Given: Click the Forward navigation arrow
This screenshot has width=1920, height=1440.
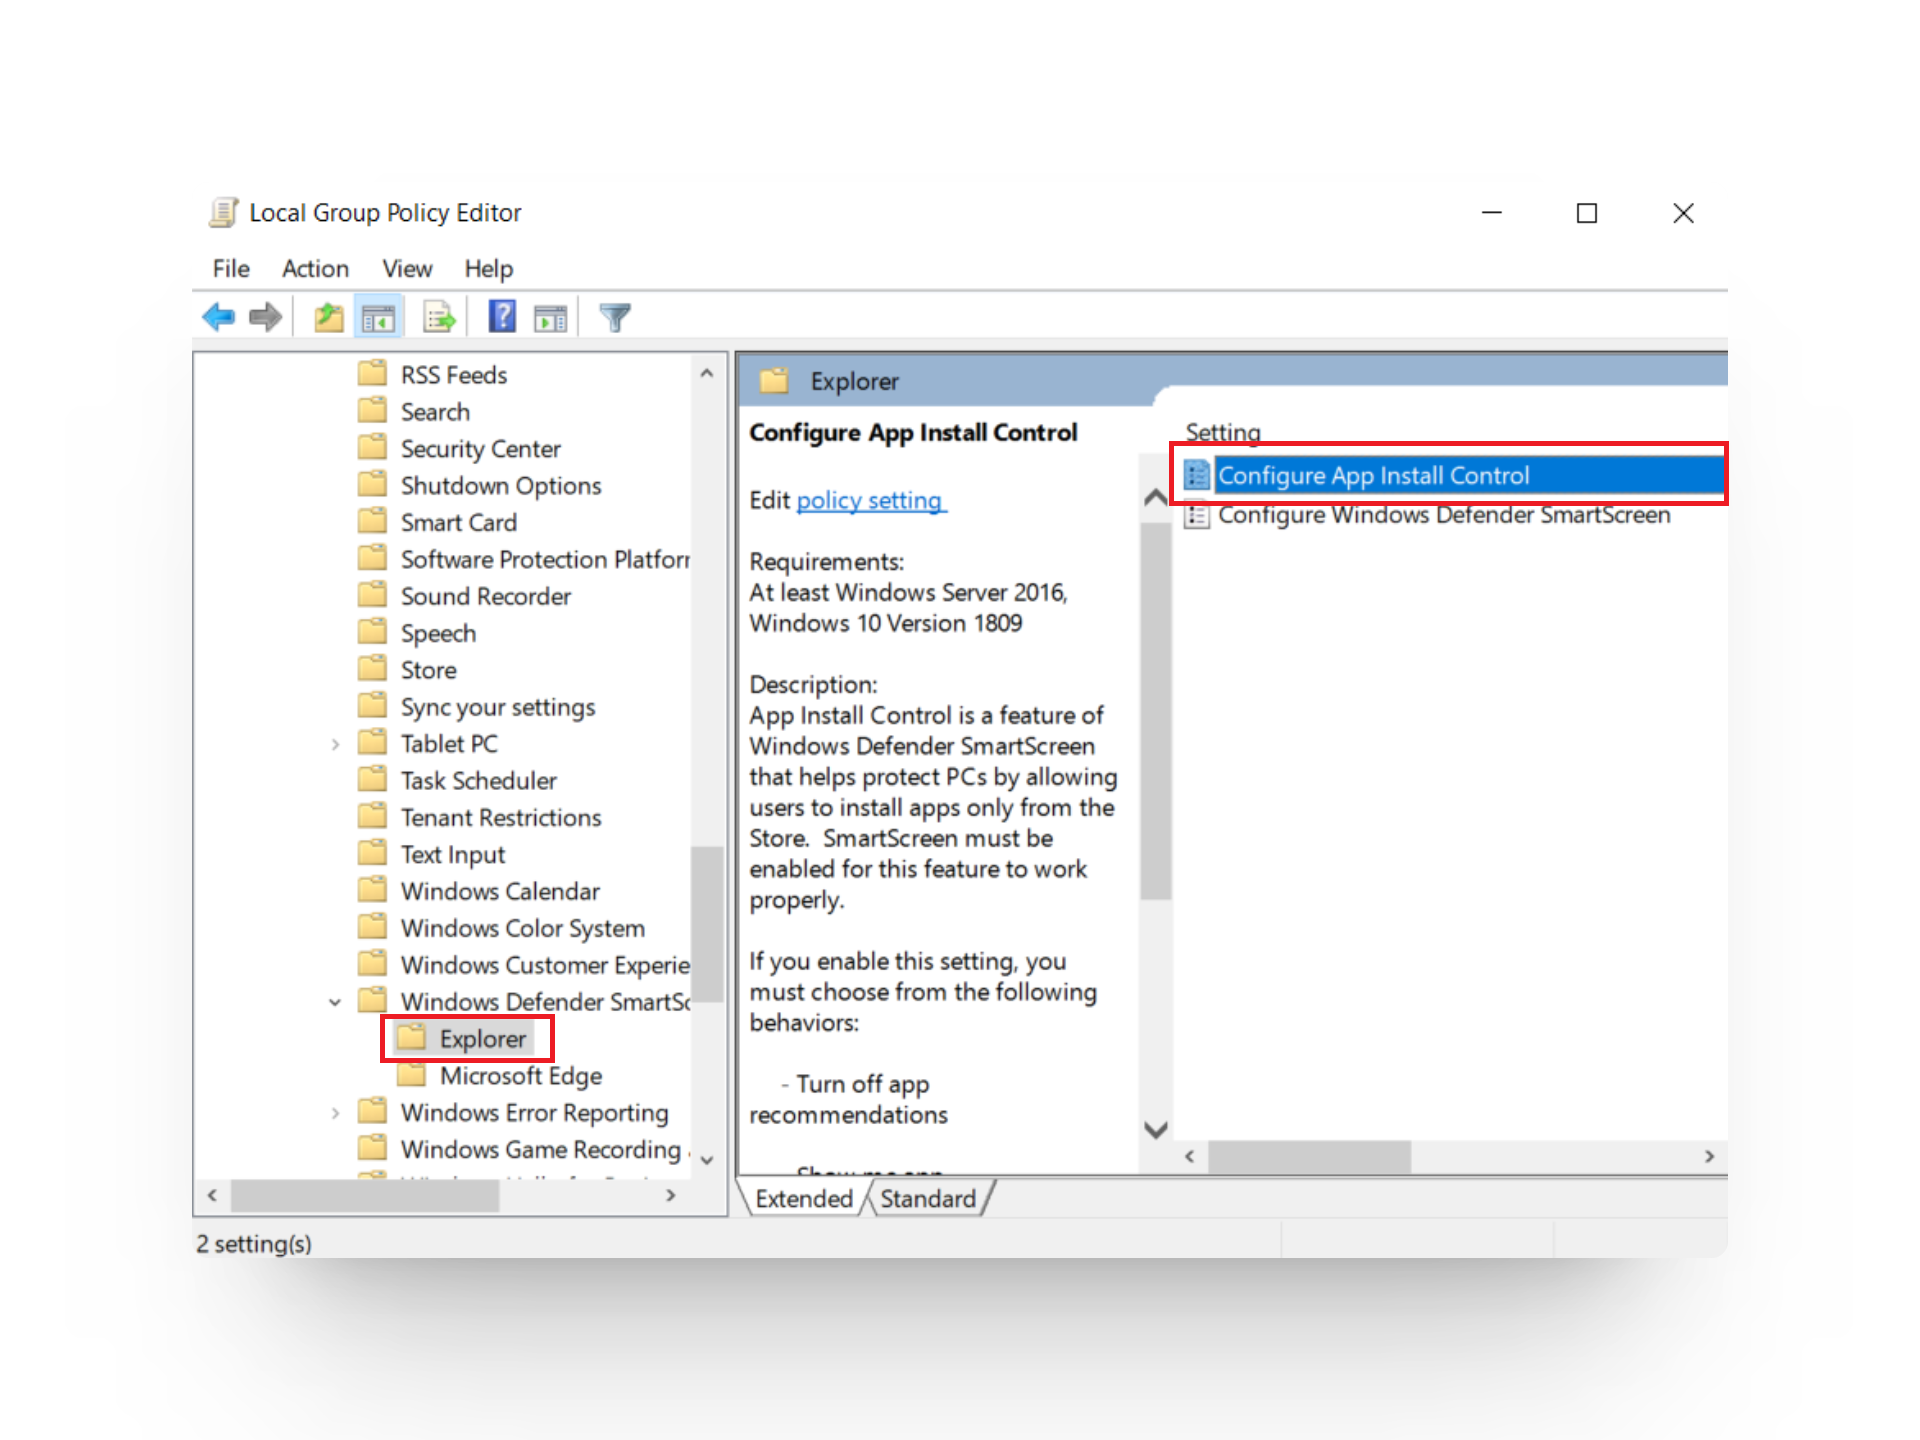Looking at the screenshot, I should point(265,316).
